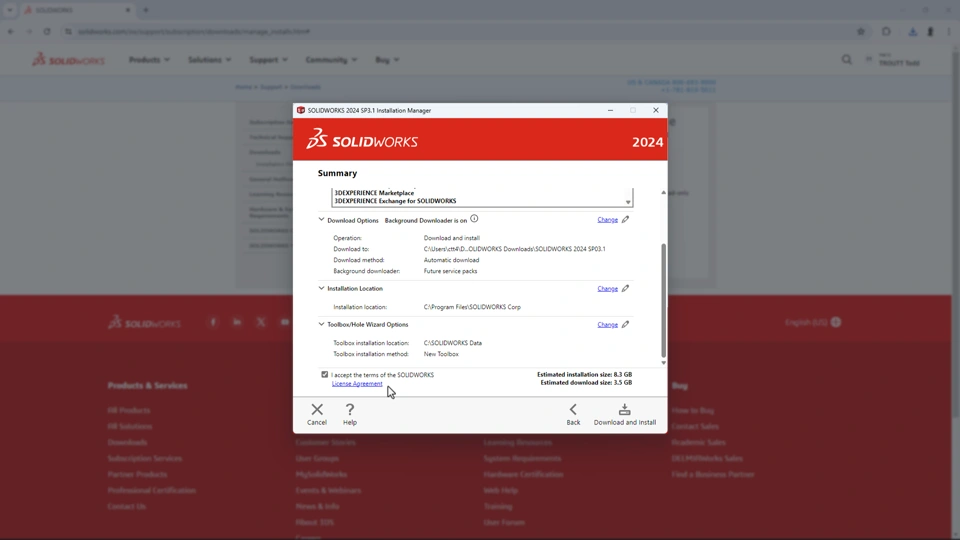Click Change link for Installation Location
This screenshot has height=540, width=960.
coord(607,288)
